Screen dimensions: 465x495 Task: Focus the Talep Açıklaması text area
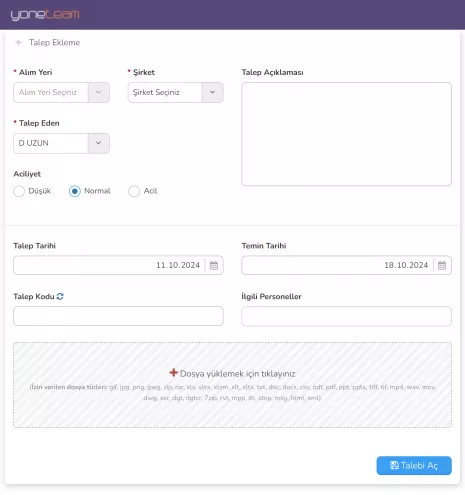pos(346,134)
